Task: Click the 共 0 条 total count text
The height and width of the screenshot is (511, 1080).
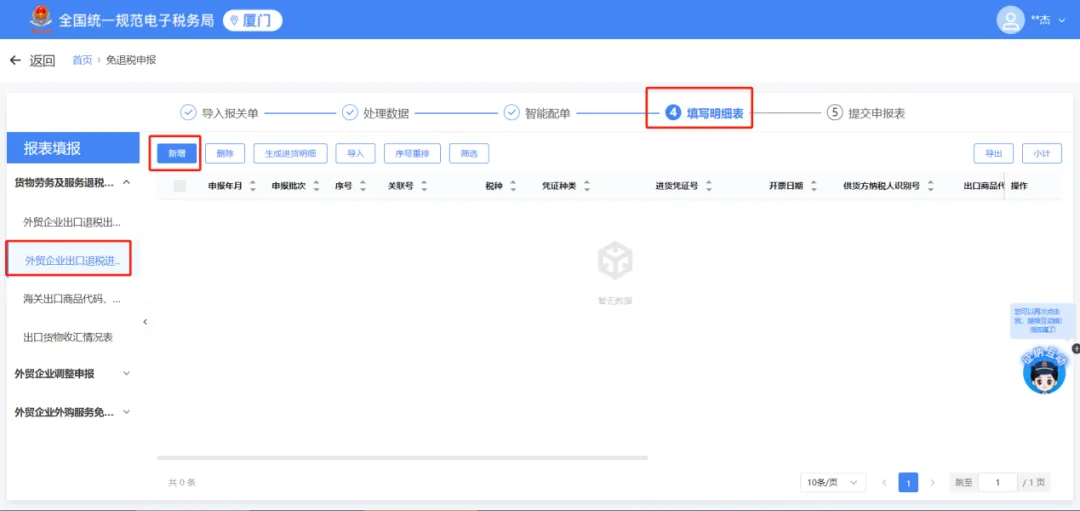Action: click(x=182, y=483)
